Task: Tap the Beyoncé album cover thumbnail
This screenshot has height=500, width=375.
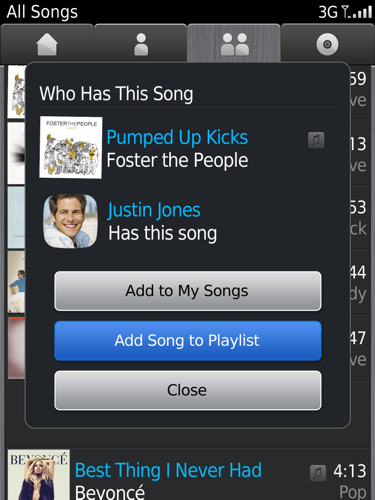Action: (39, 475)
